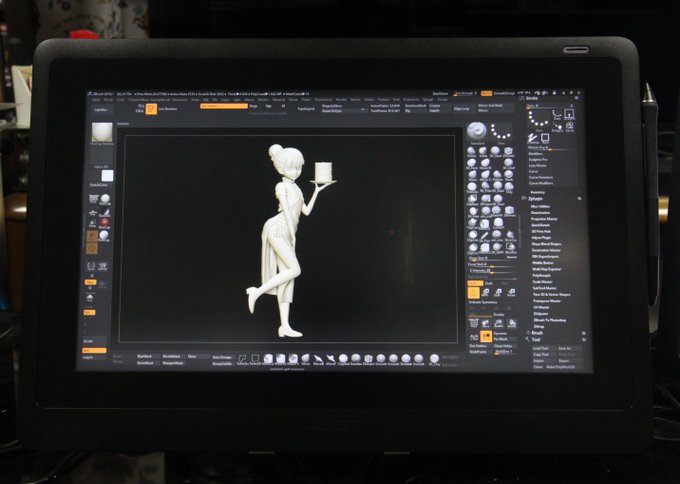The width and height of the screenshot is (680, 484).
Task: Expand SubTool Master in Zplugin
Action: 545,288
